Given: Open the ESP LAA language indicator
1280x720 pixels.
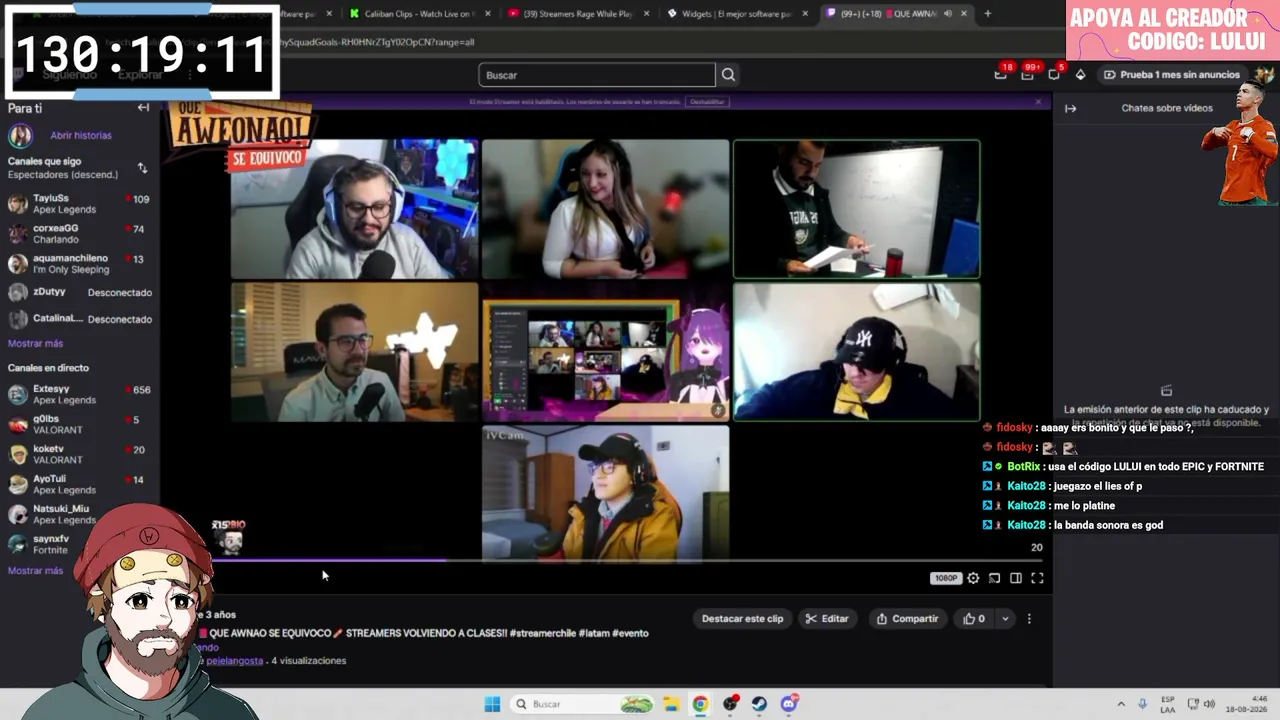Looking at the screenshot, I should pos(1168,704).
